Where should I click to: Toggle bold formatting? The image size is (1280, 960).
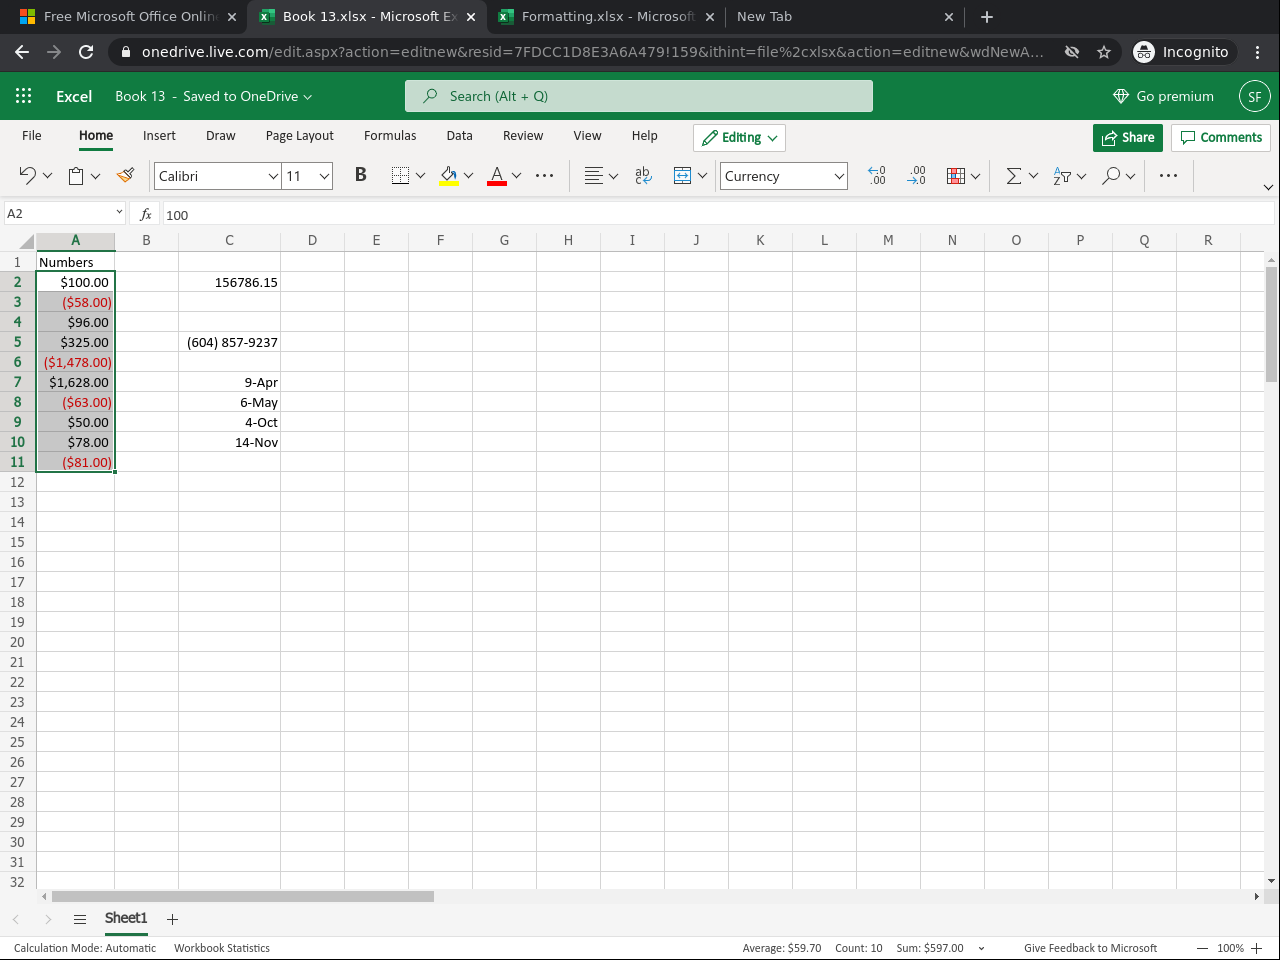[x=361, y=175]
